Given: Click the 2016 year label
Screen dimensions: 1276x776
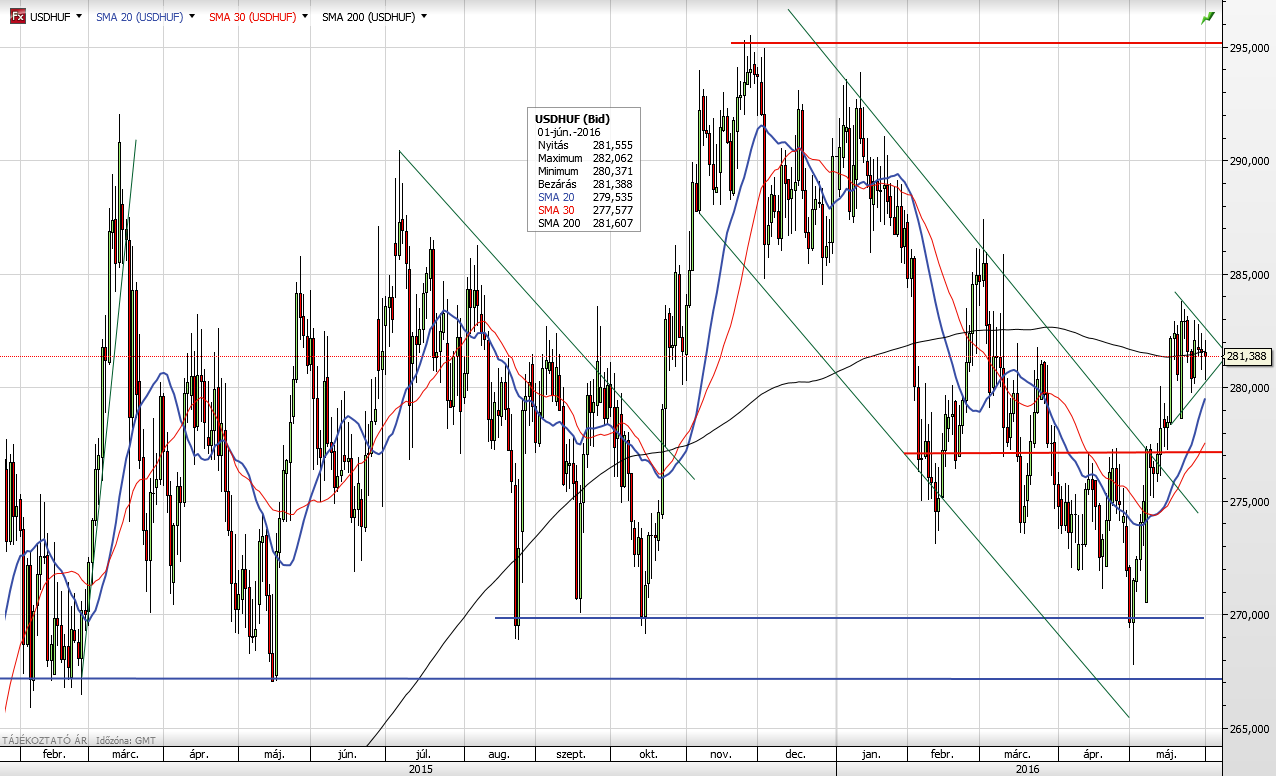Looking at the screenshot, I should (x=1027, y=768).
